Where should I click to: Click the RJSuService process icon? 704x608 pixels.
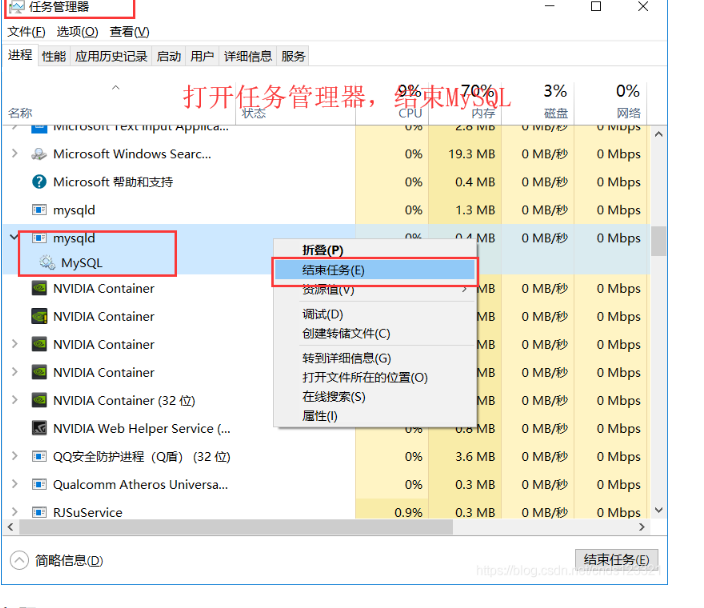coord(39,512)
